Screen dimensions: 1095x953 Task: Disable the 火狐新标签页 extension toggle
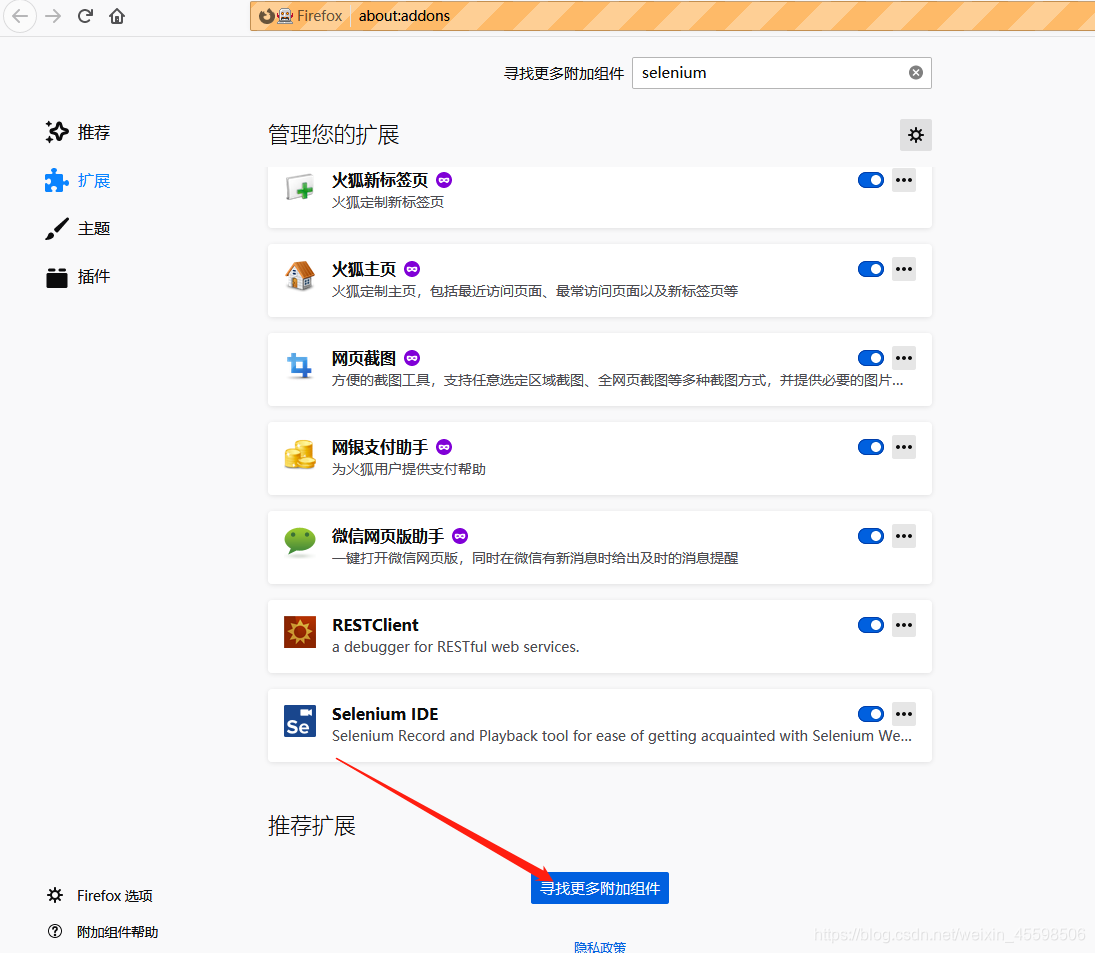point(871,180)
